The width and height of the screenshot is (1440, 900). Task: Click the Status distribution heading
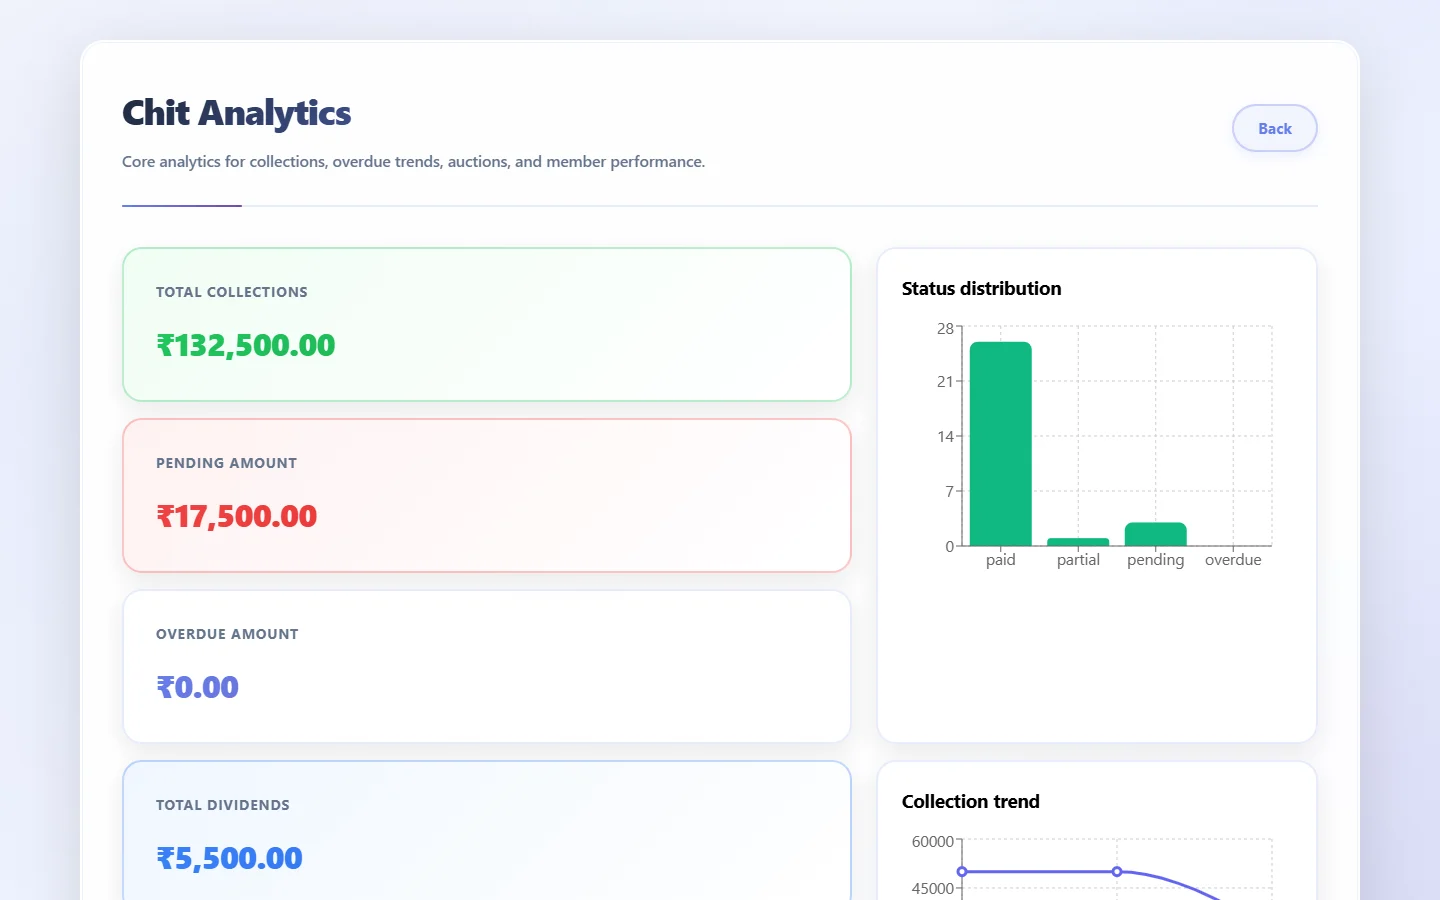(981, 289)
